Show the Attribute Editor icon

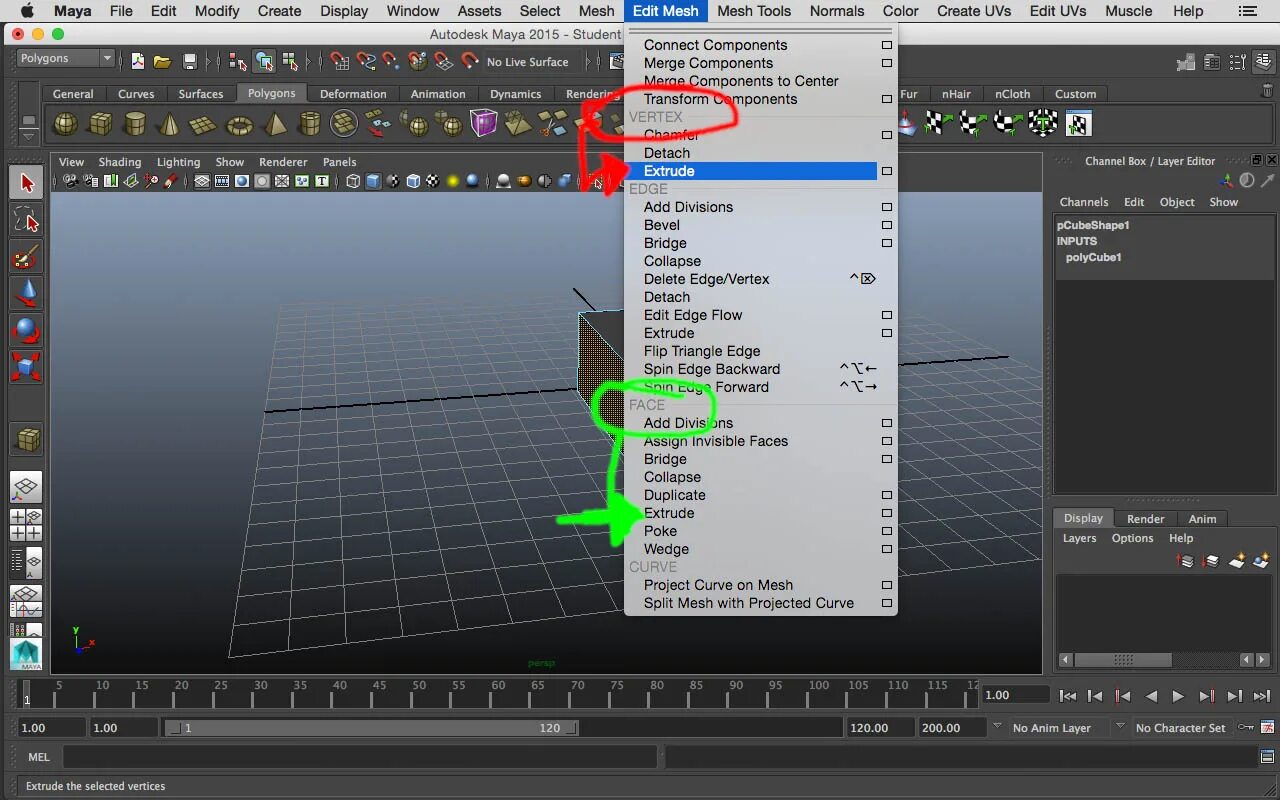coord(1211,62)
